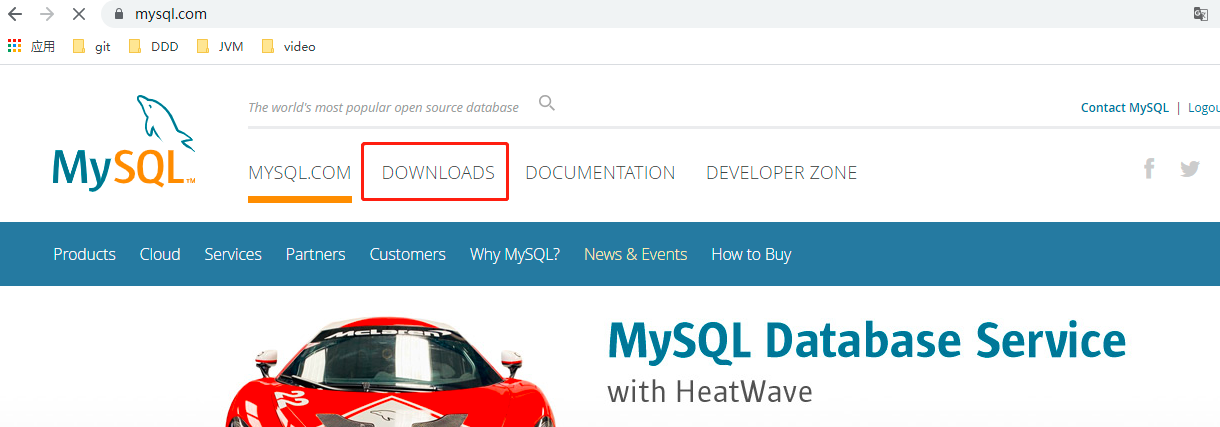The width and height of the screenshot is (1220, 427).
Task: Open the Products menu
Action: 84,254
